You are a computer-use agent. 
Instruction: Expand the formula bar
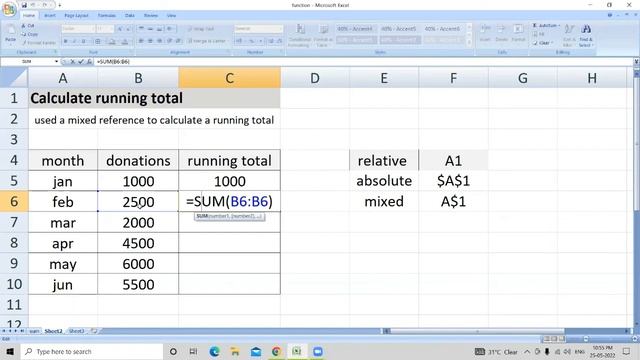(x=636, y=62)
